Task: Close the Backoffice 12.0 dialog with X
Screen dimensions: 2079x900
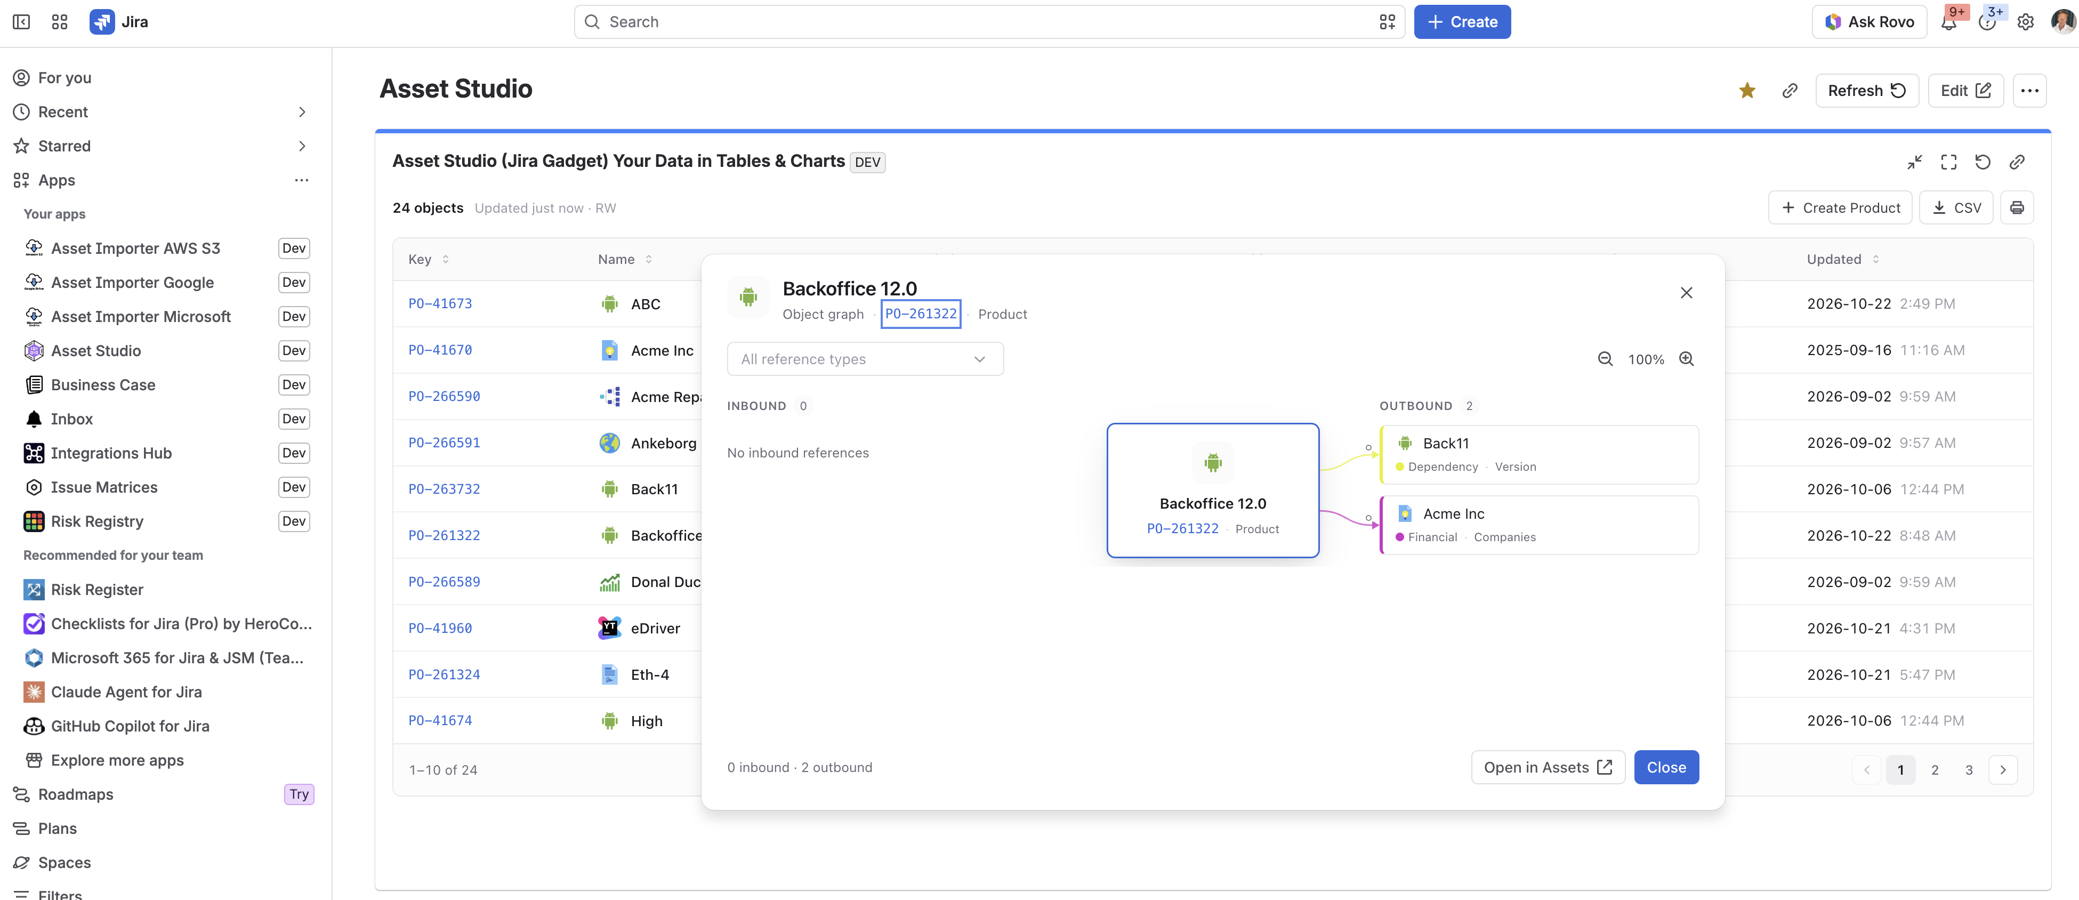Action: (1686, 293)
